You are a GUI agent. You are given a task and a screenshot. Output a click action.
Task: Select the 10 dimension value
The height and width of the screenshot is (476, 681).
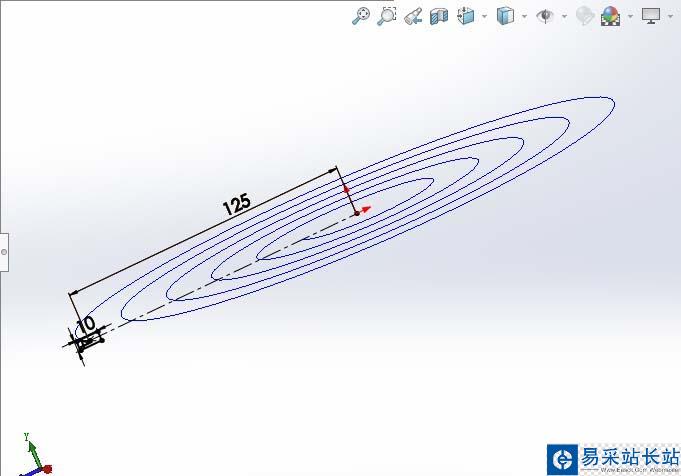point(87,324)
